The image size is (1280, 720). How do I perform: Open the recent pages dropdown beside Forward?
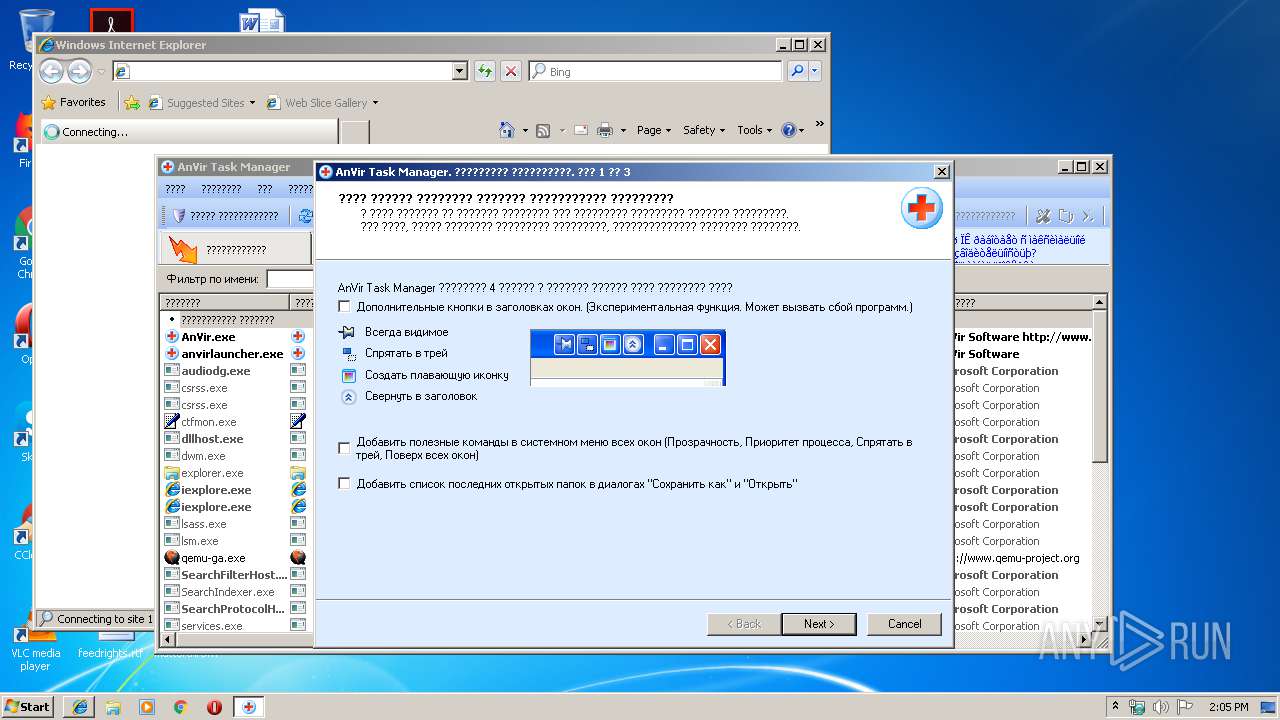click(101, 72)
